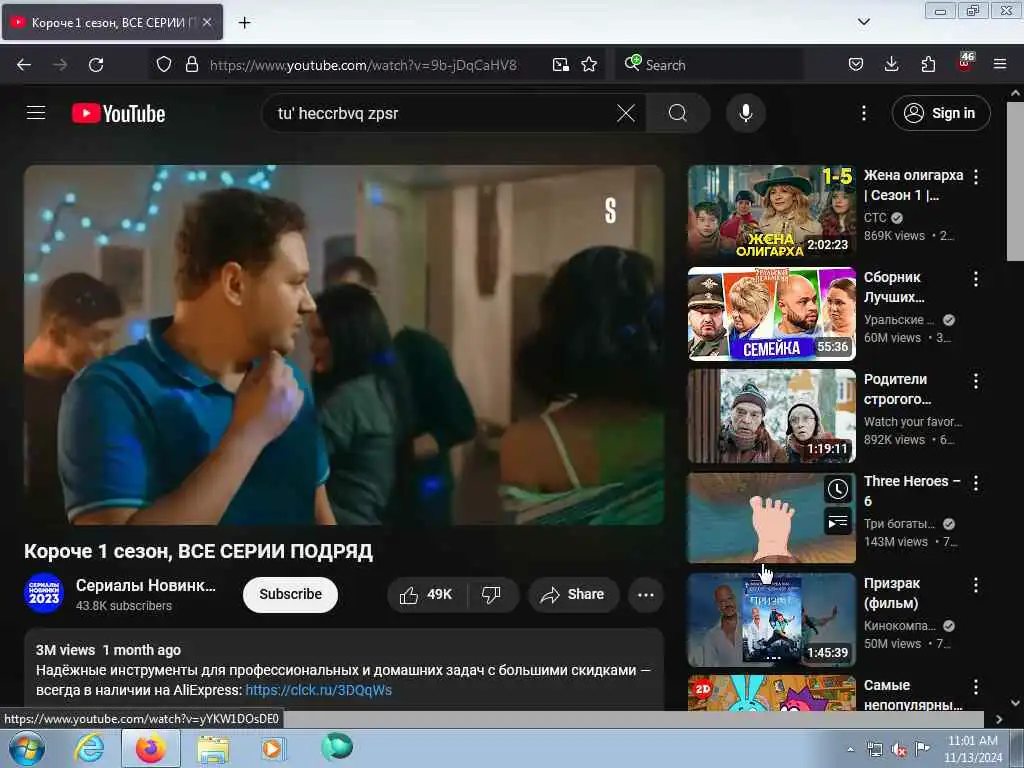Screen dimensions: 1024x768
Task: Like the video with 49K likes
Action: pos(426,594)
